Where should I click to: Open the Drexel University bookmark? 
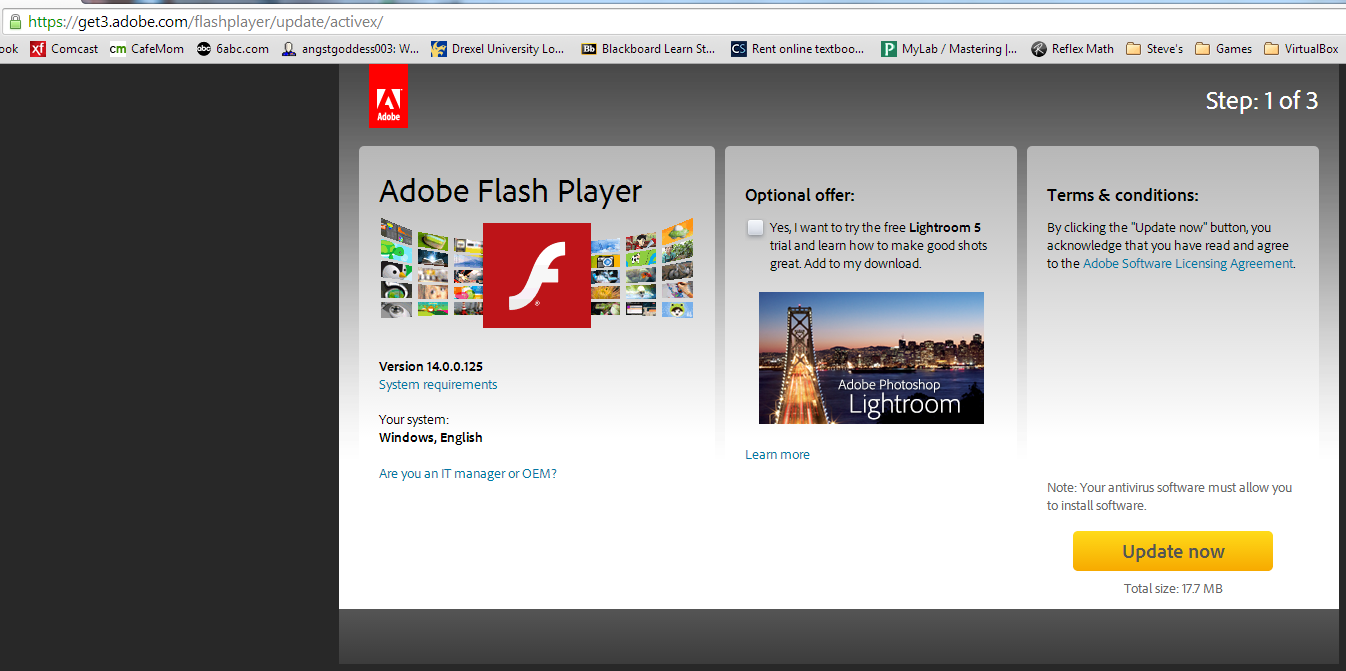(x=498, y=48)
